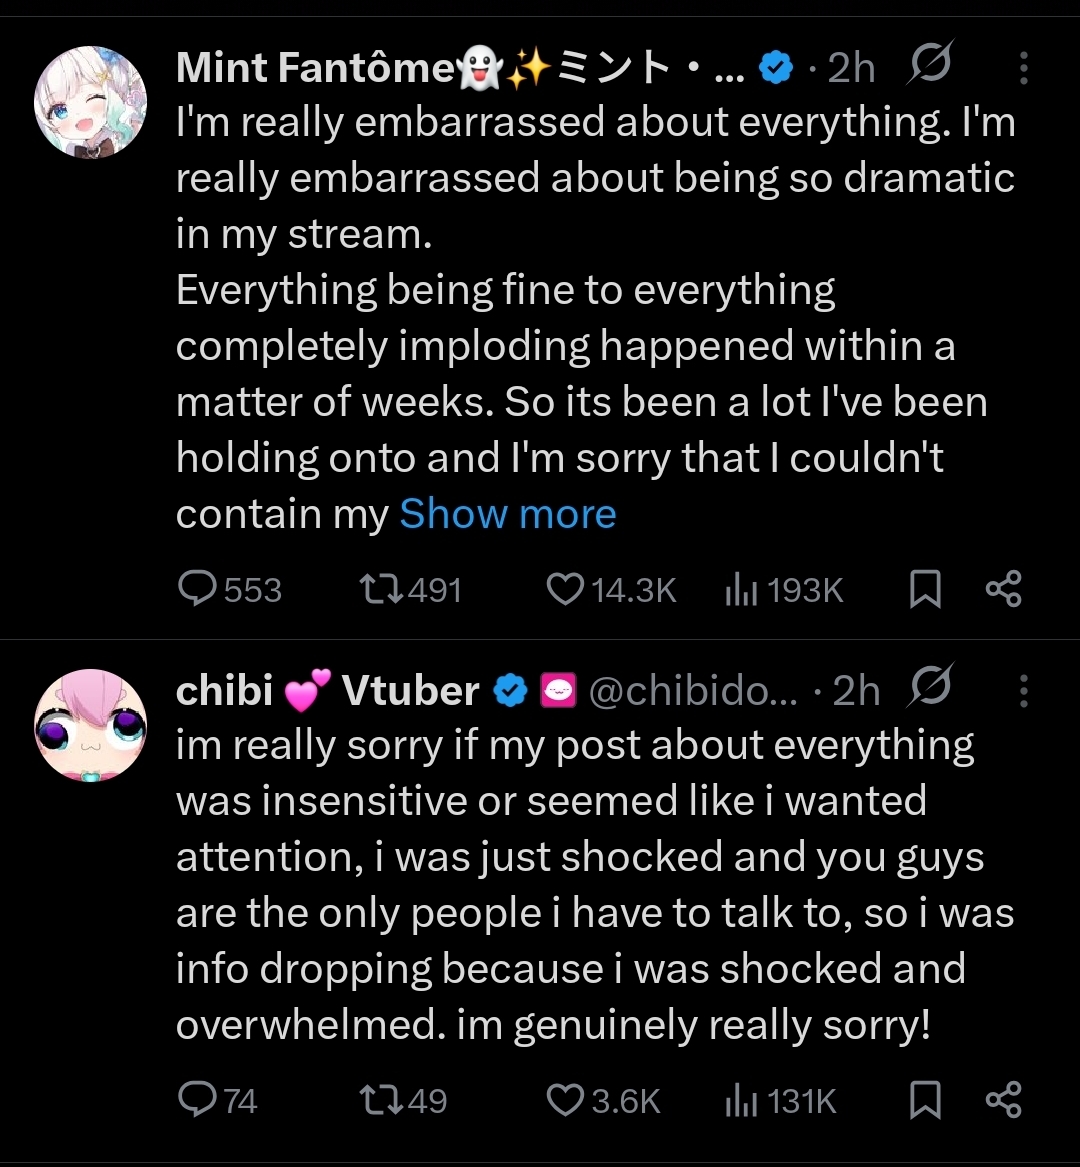Share chibi Vtuber's post
The width and height of the screenshot is (1080, 1167).
1003,1100
